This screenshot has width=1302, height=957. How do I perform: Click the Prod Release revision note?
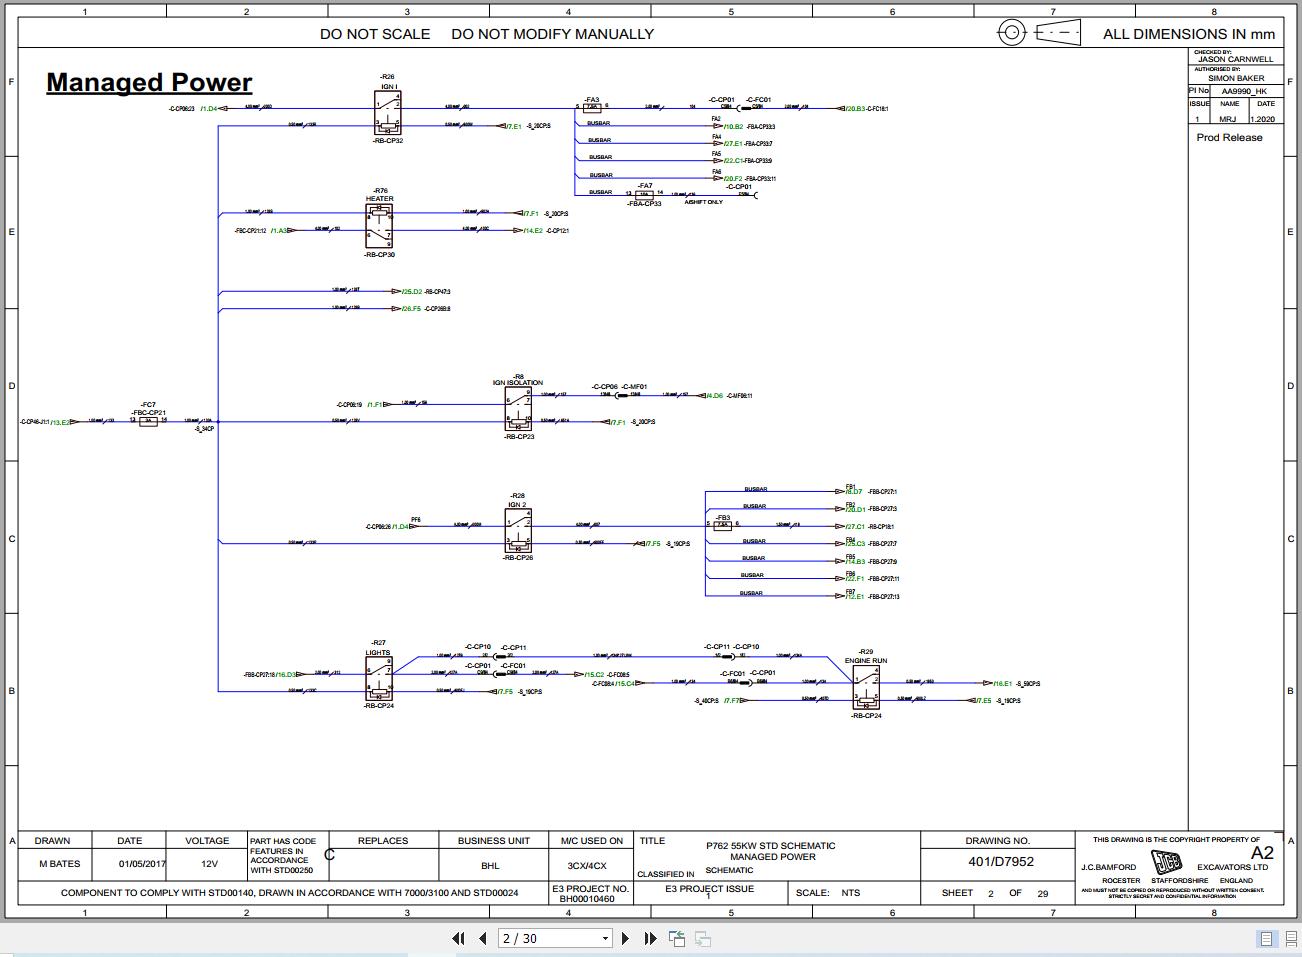1229,138
